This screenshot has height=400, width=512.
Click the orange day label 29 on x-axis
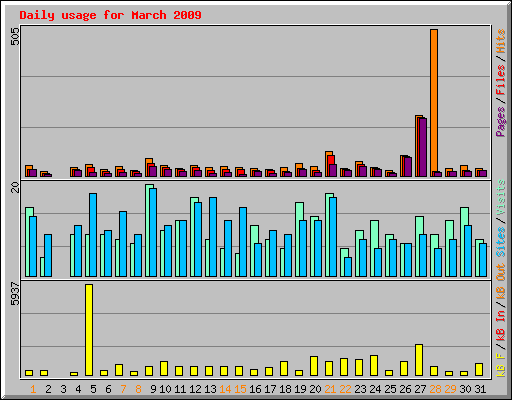click(450, 389)
